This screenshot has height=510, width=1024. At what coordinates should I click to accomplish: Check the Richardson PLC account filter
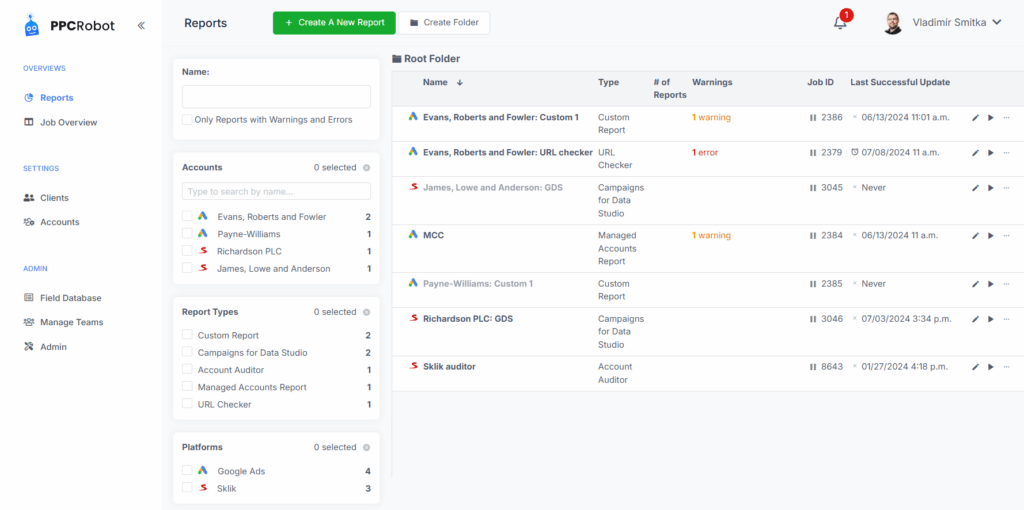tap(187, 251)
